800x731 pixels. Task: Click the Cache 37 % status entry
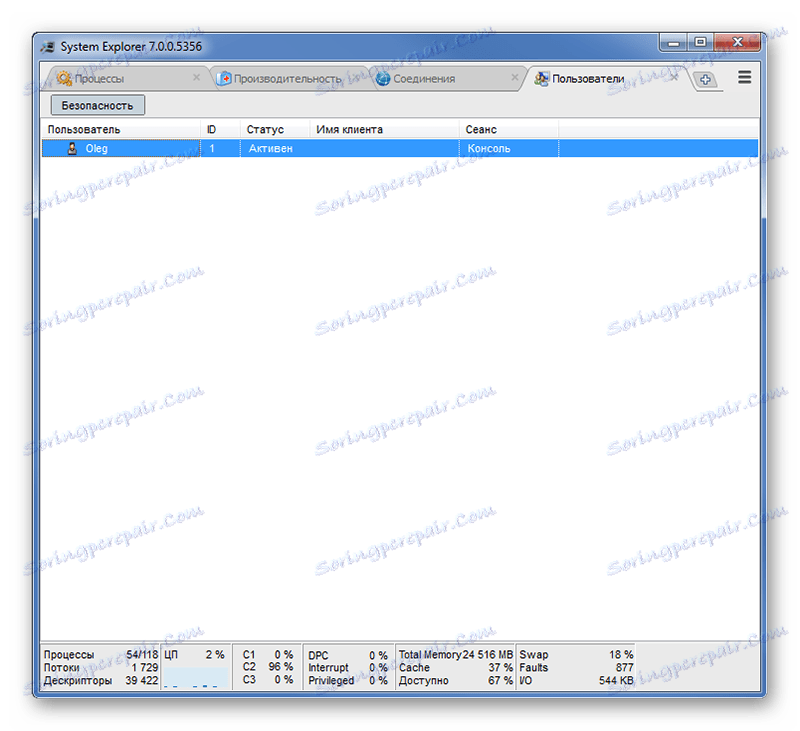click(455, 667)
